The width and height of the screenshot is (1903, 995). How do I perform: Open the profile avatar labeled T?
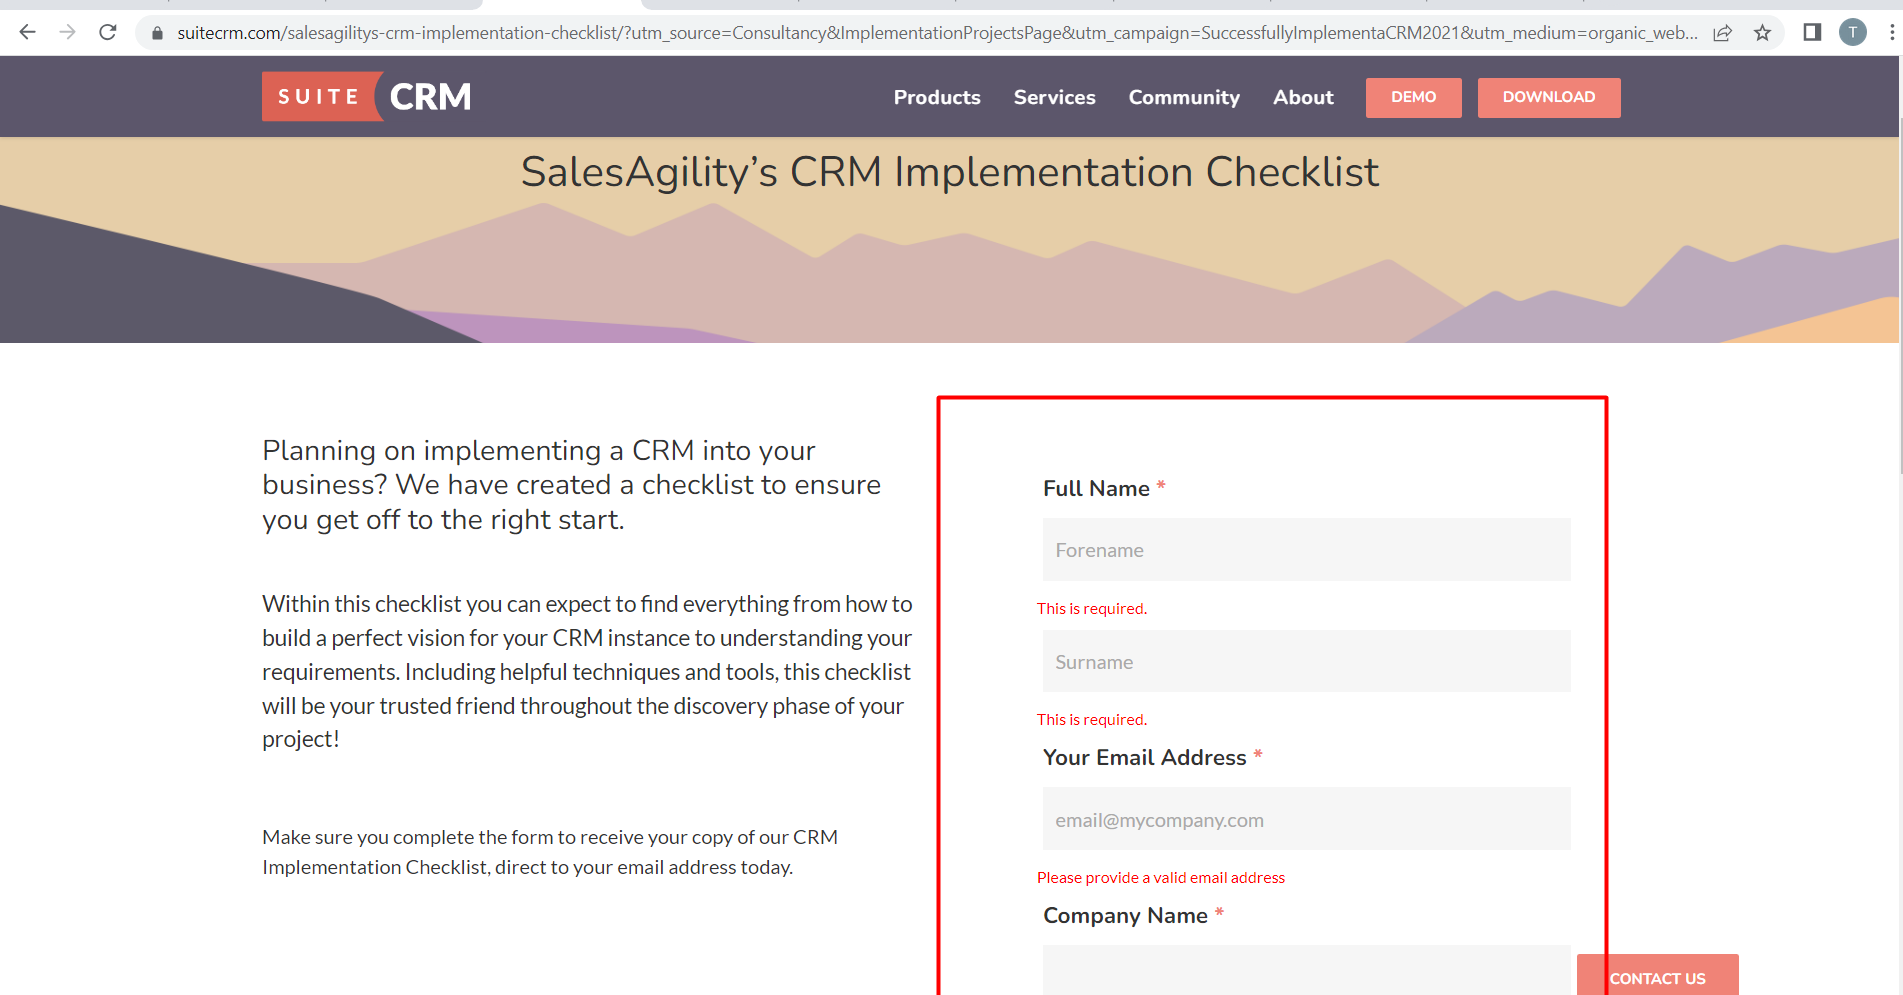(1853, 33)
